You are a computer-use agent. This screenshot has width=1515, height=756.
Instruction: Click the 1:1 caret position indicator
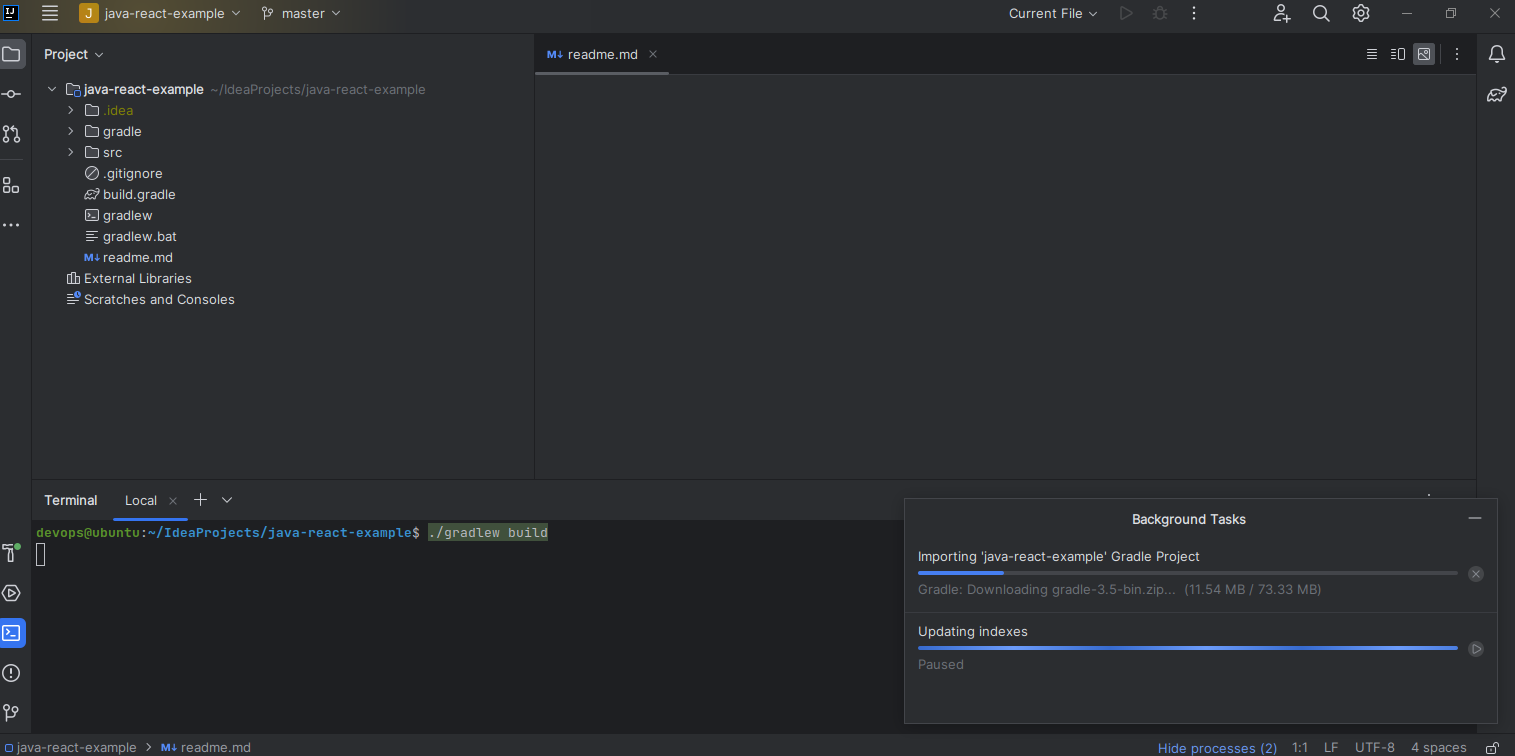click(1300, 747)
